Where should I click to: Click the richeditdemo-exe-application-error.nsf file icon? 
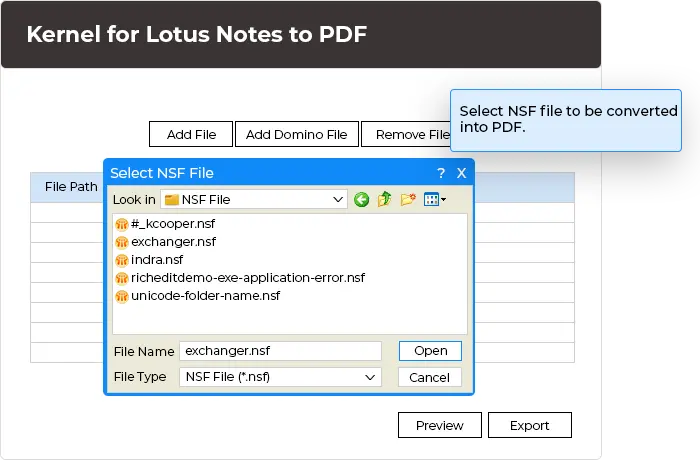(x=121, y=278)
